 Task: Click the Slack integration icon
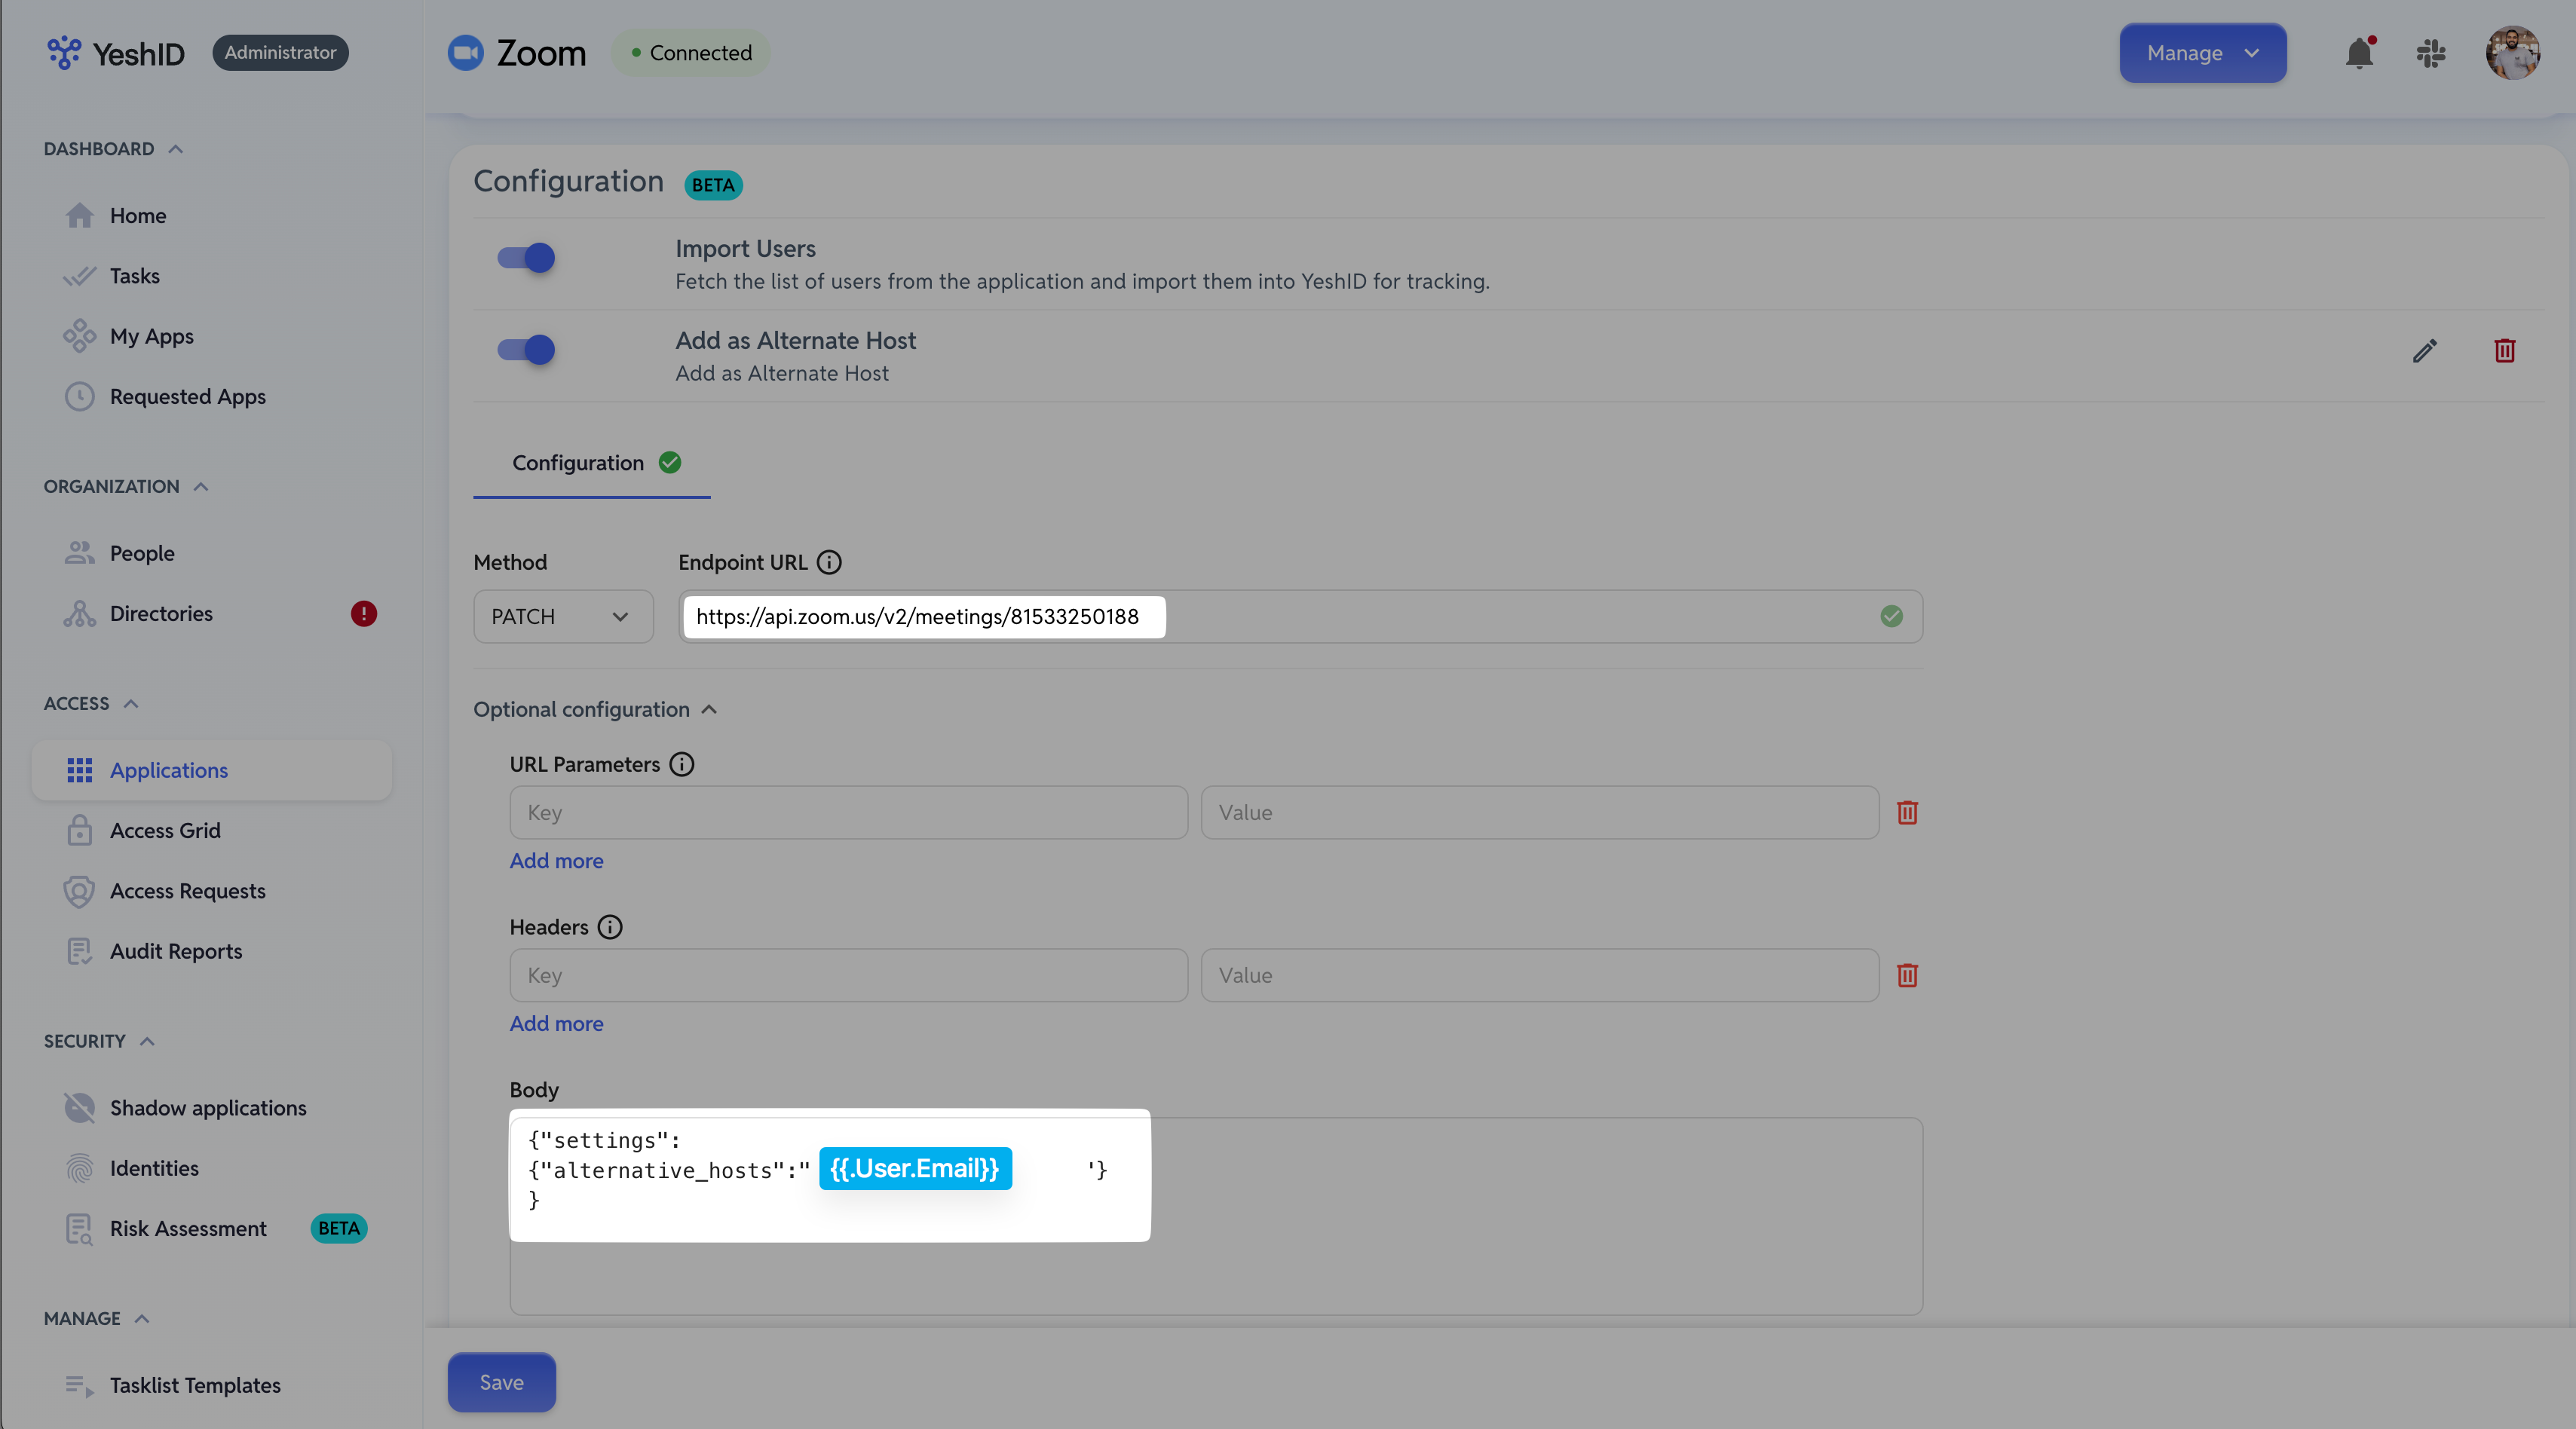[x=2431, y=53]
